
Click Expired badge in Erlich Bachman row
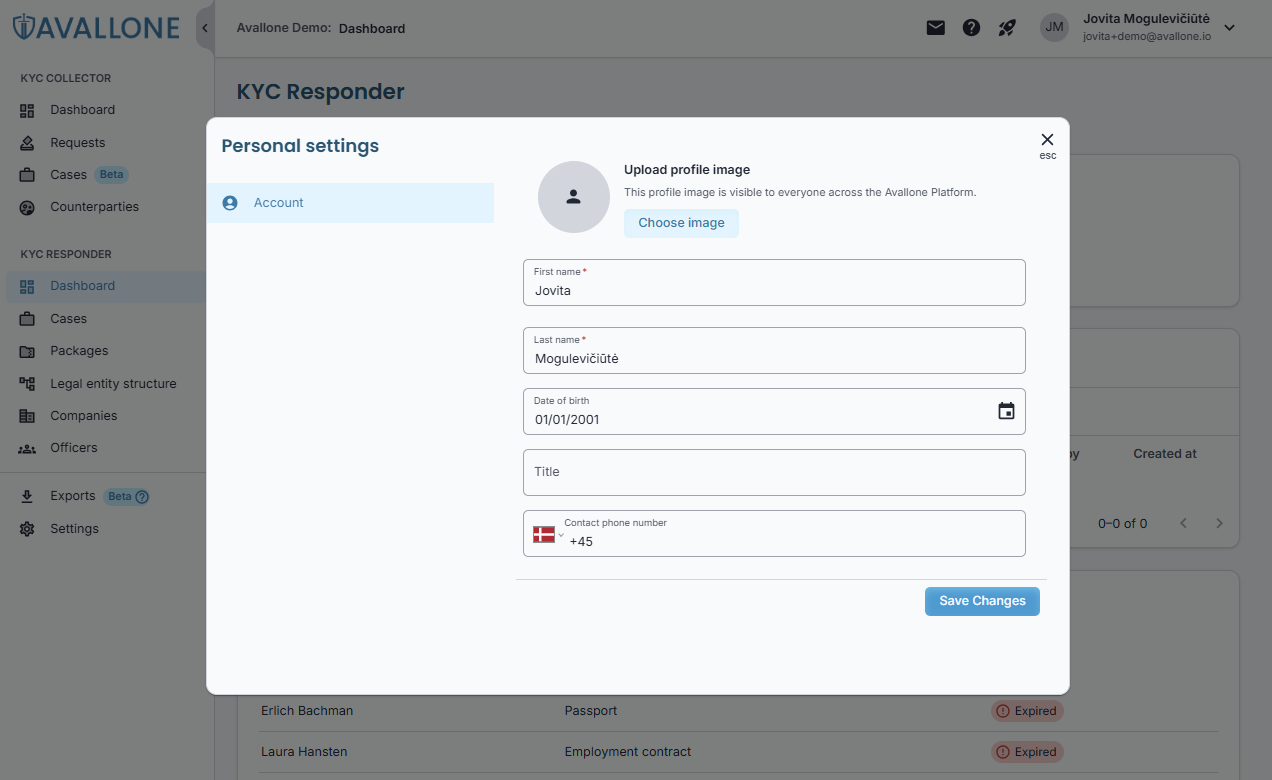[1027, 711]
